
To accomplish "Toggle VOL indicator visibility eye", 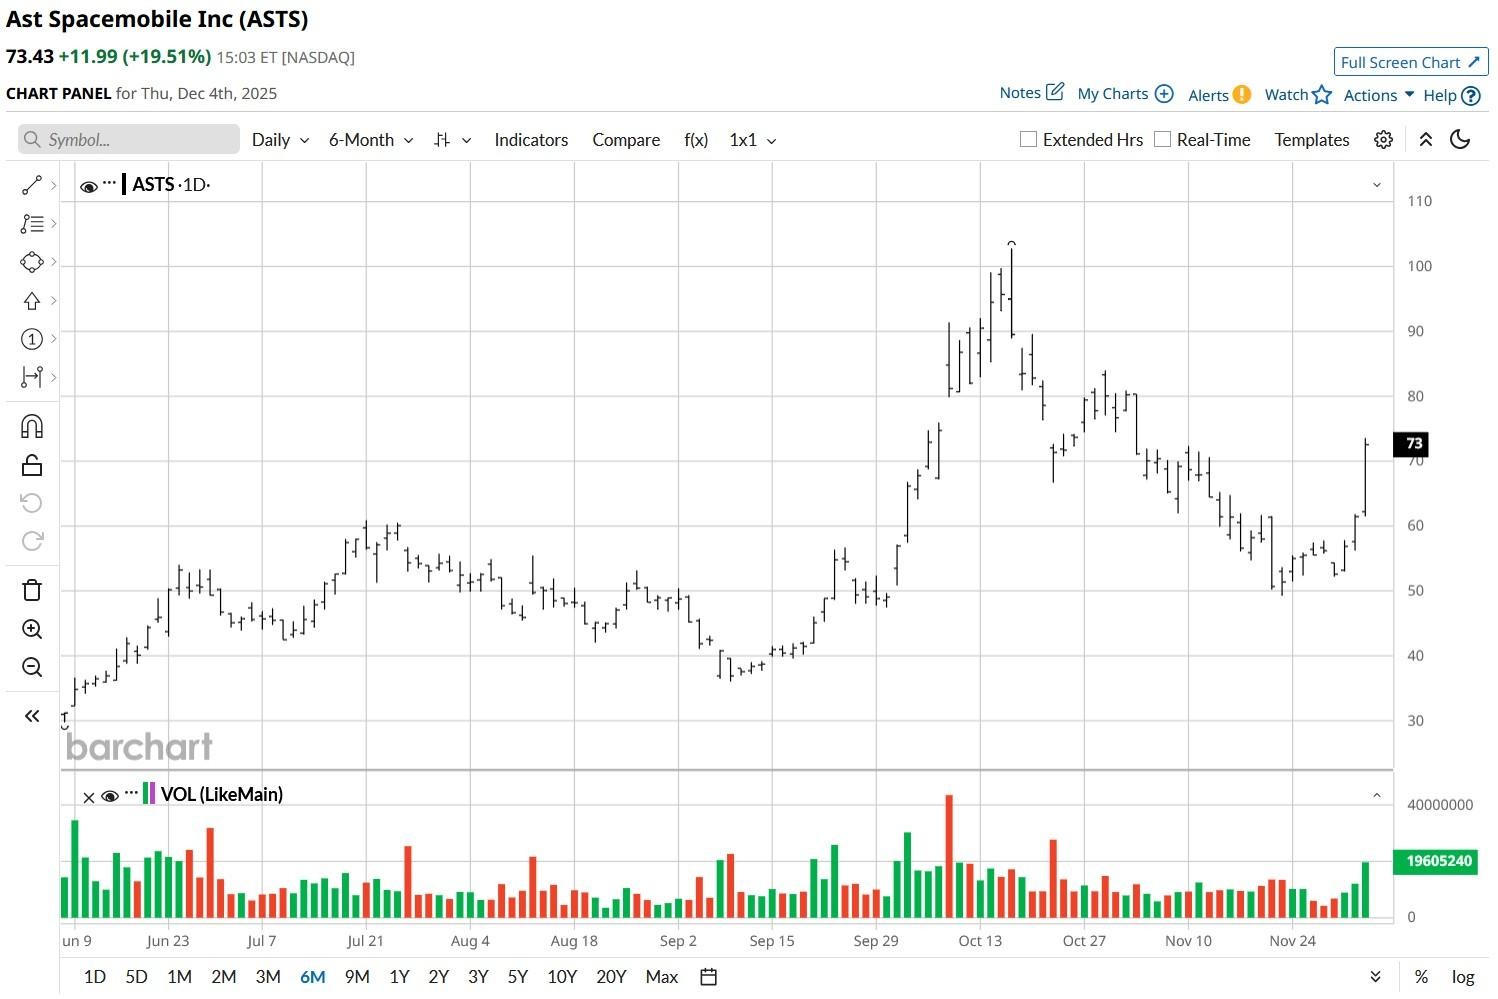I will (x=110, y=797).
